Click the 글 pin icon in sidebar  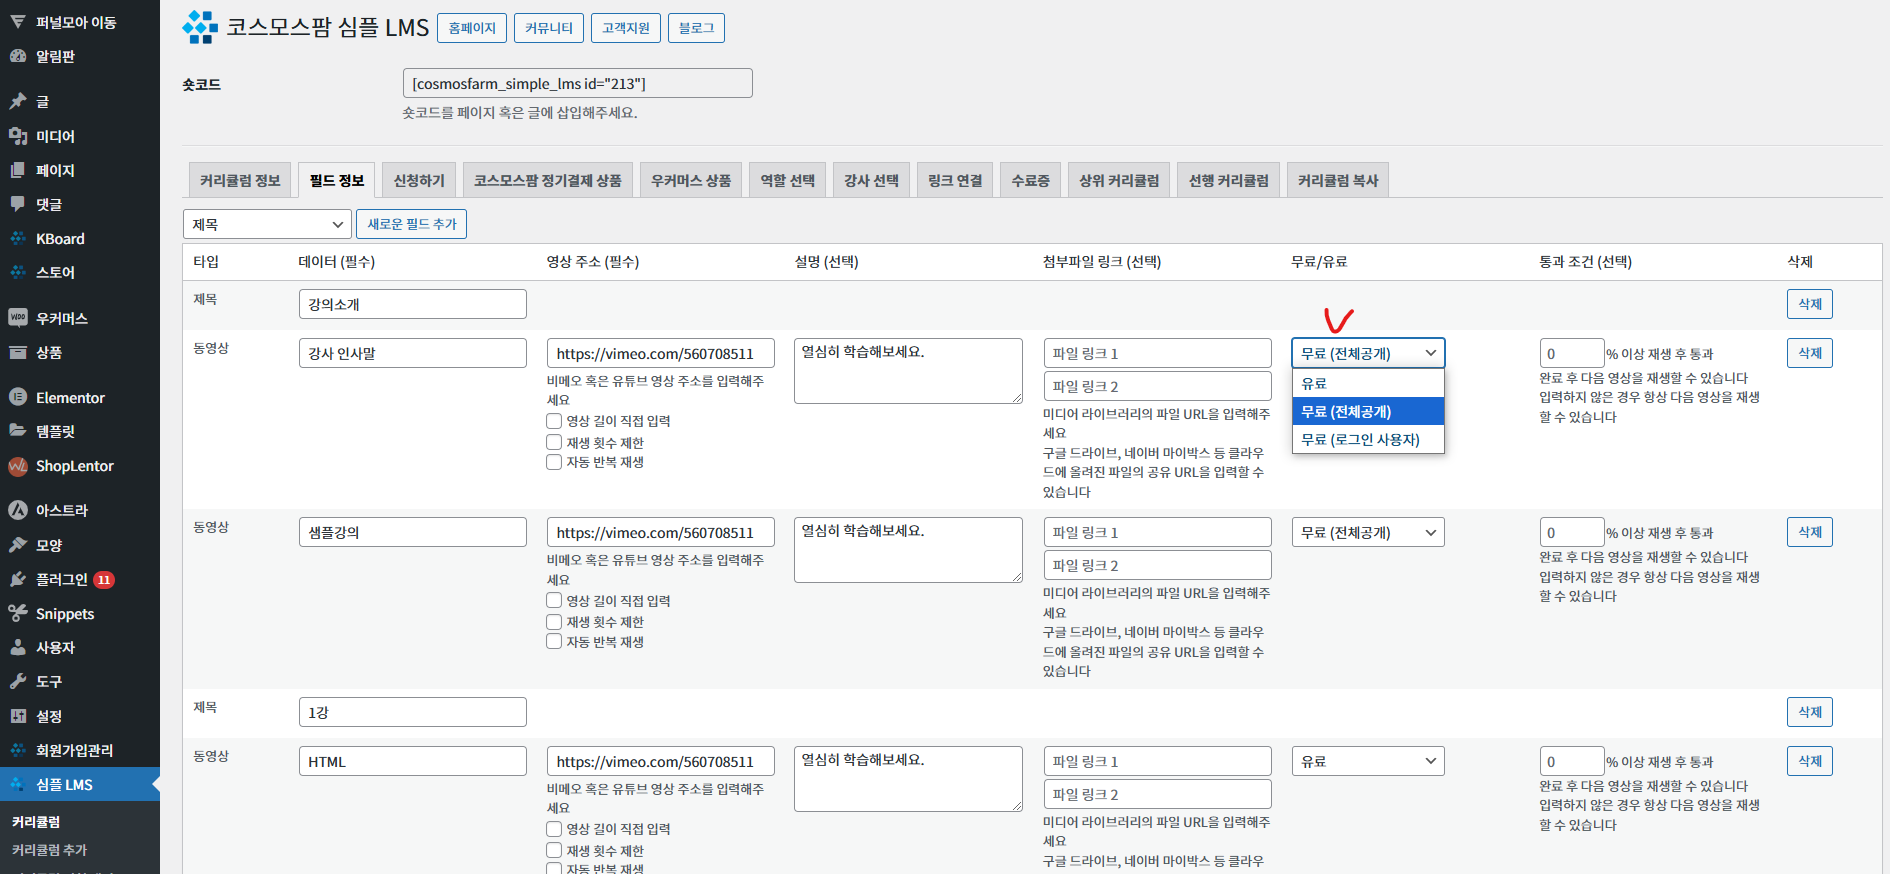pyautogui.click(x=18, y=101)
